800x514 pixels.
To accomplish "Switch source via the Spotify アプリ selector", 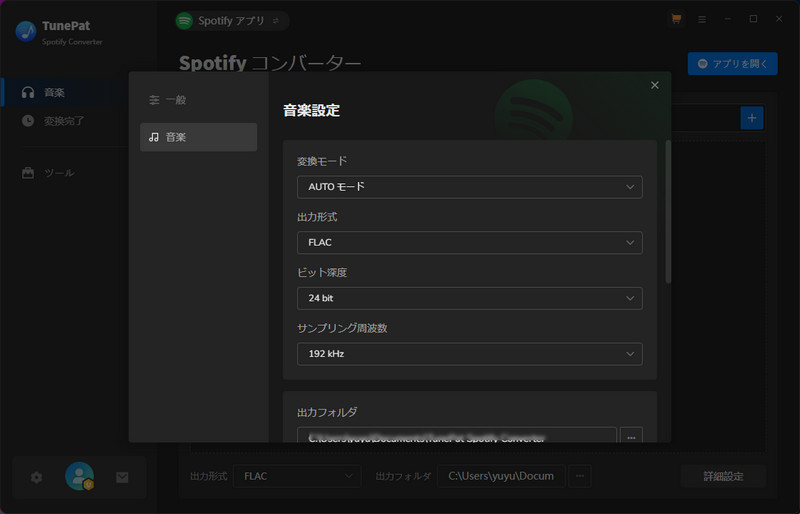I will tap(232, 21).
